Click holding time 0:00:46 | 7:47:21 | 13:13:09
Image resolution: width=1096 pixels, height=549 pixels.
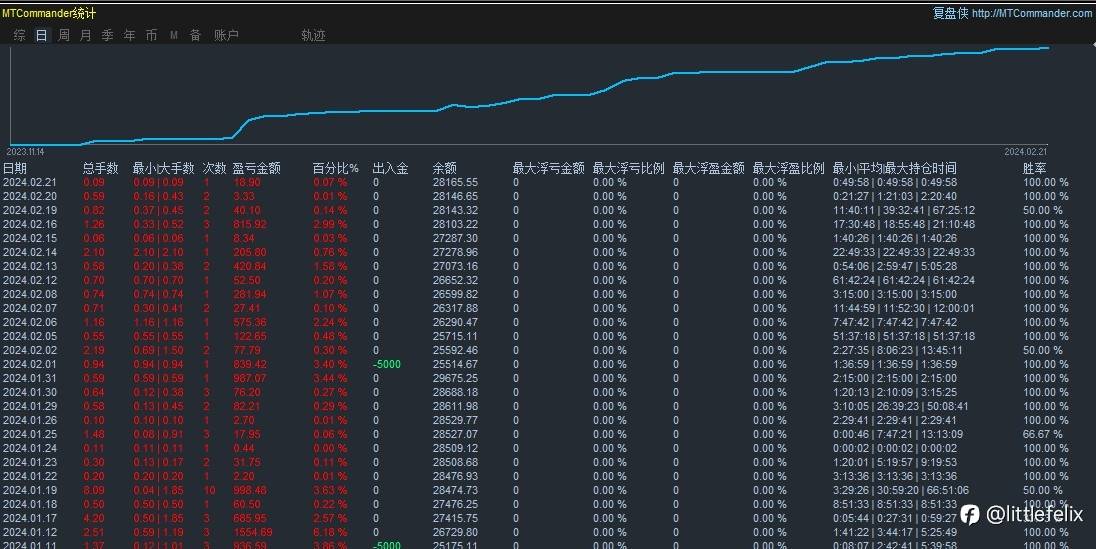click(x=897, y=434)
